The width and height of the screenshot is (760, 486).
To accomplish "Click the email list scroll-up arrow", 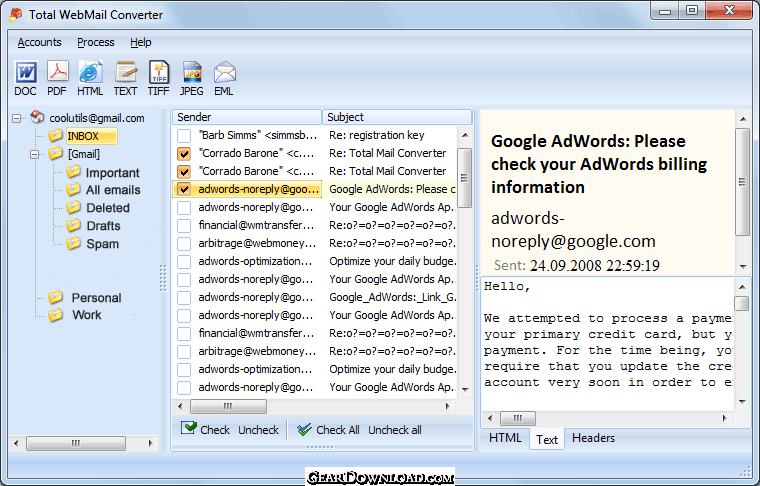I will click(x=465, y=135).
